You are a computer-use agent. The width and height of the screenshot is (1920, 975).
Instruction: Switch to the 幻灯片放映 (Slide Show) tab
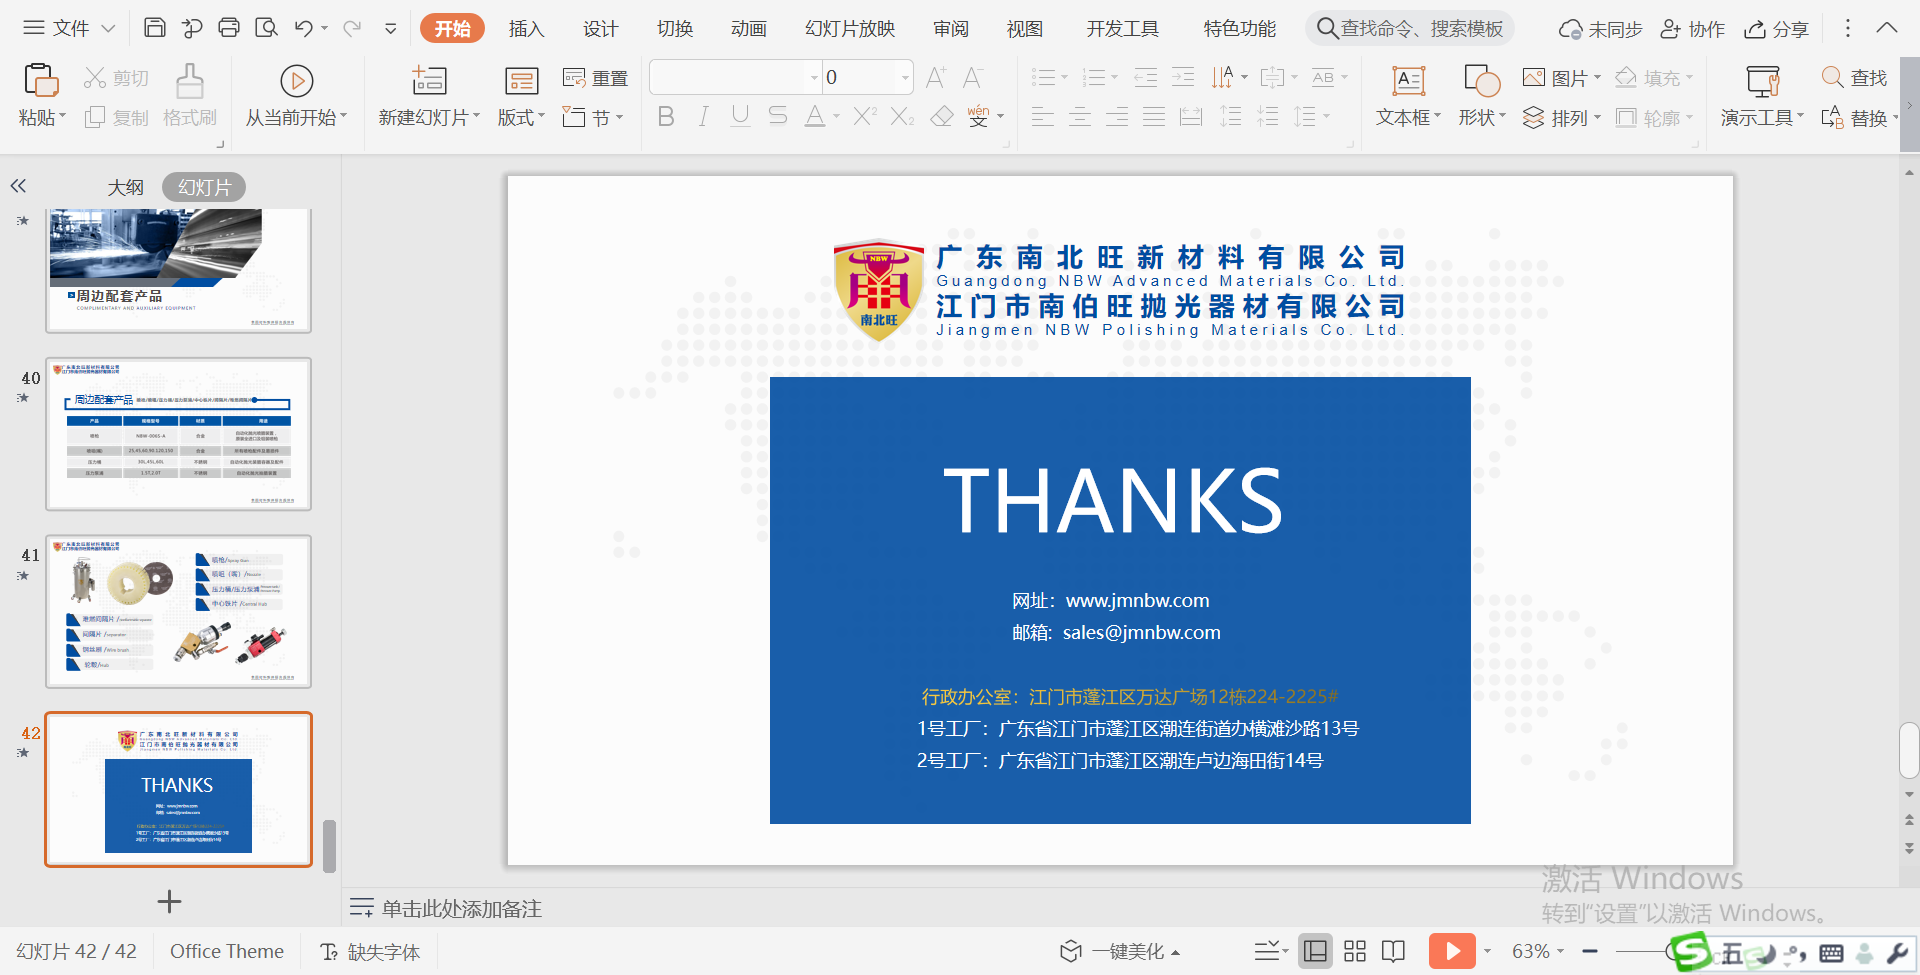tap(850, 29)
